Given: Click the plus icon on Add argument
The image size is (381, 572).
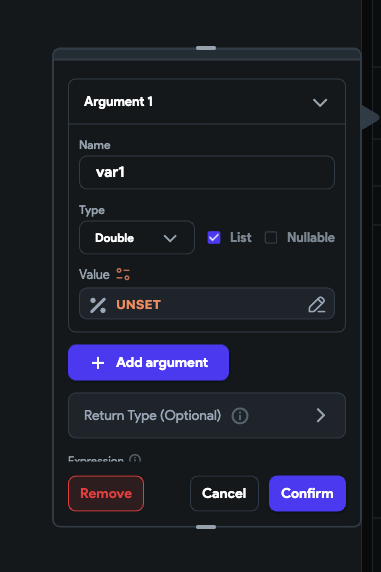Looking at the screenshot, I should click(98, 363).
